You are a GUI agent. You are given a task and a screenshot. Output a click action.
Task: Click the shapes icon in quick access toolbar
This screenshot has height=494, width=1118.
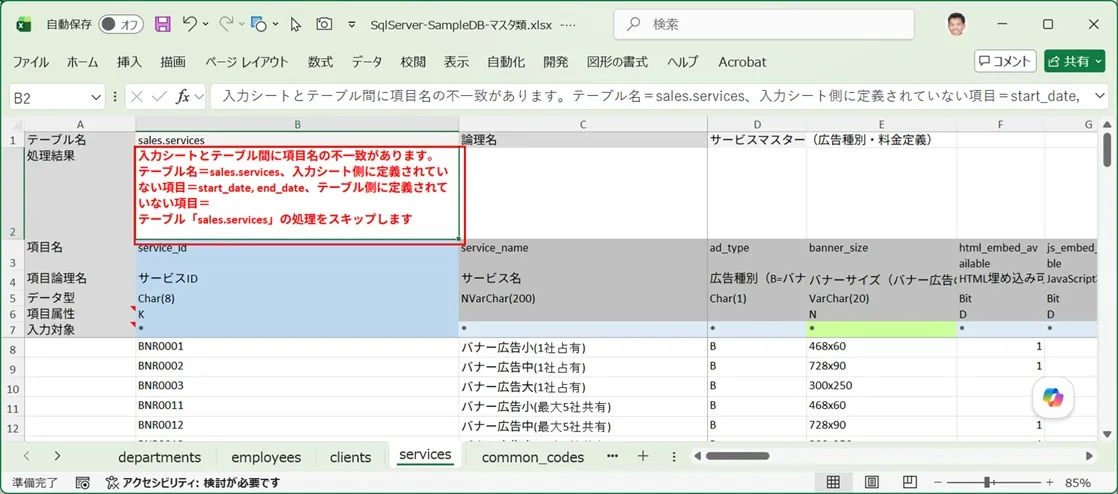259,24
